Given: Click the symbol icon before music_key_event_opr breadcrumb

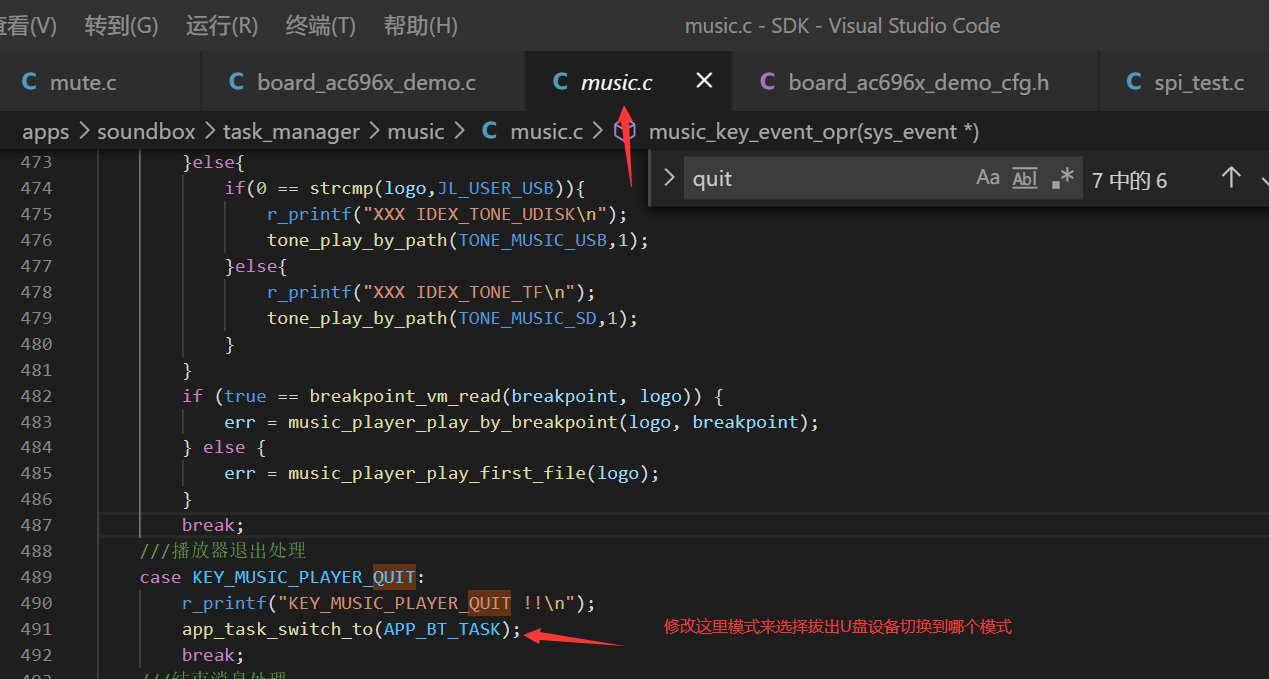Looking at the screenshot, I should tap(625, 131).
